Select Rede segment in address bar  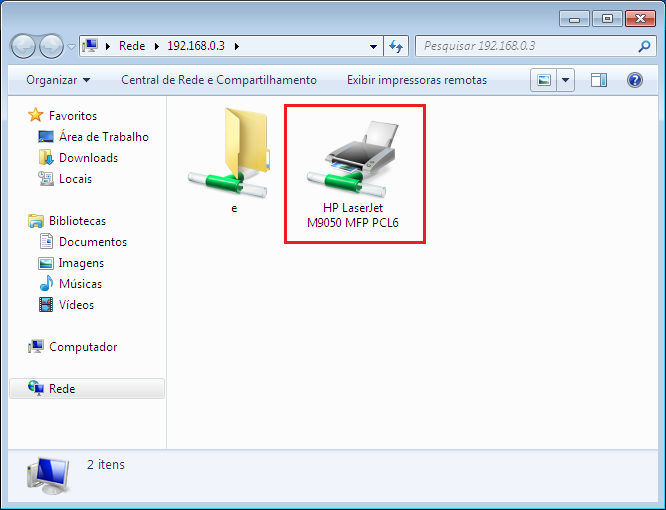coord(132,46)
